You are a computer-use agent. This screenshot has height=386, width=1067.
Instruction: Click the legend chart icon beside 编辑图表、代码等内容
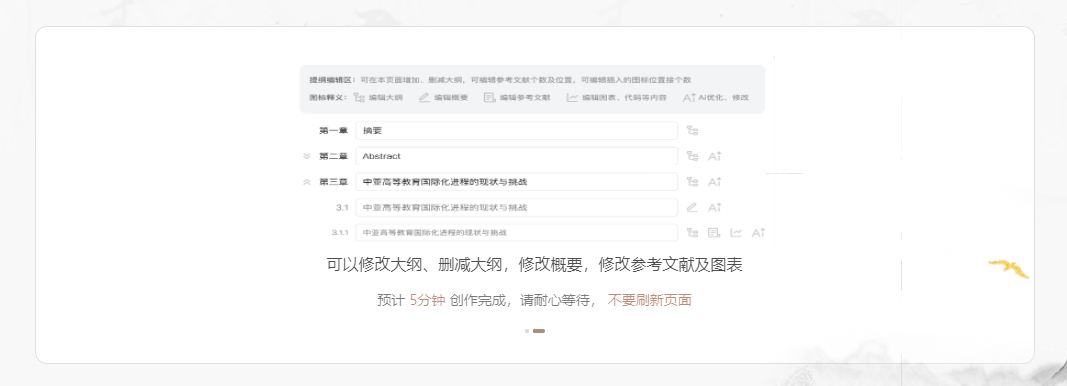(572, 97)
